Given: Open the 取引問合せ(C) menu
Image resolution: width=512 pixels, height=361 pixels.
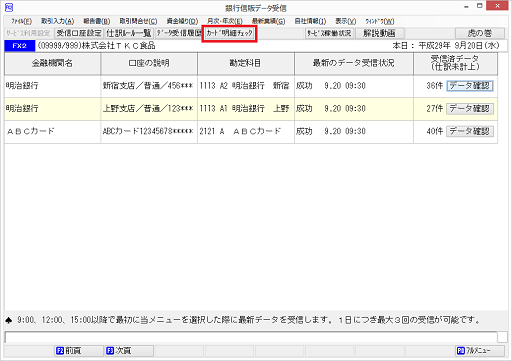Looking at the screenshot, I should click(x=138, y=21).
